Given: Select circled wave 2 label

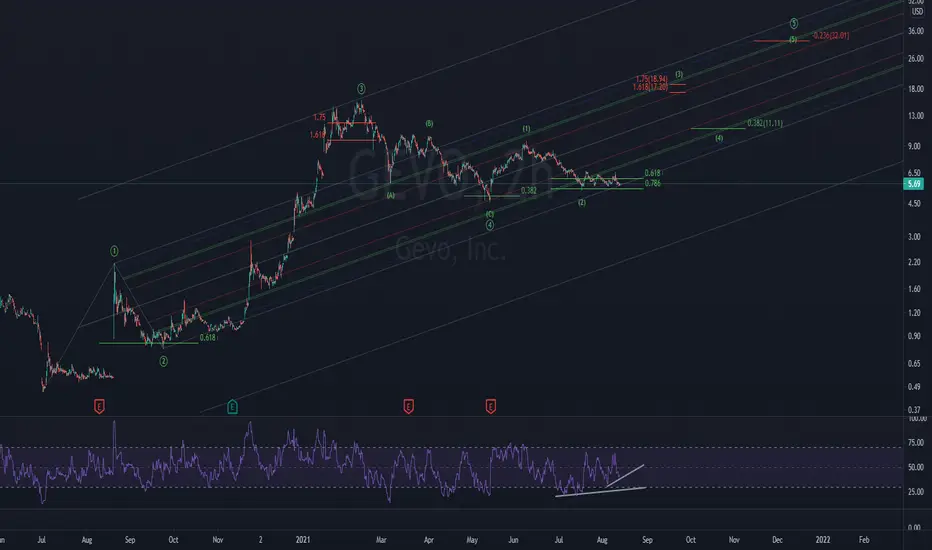Looking at the screenshot, I should [163, 361].
